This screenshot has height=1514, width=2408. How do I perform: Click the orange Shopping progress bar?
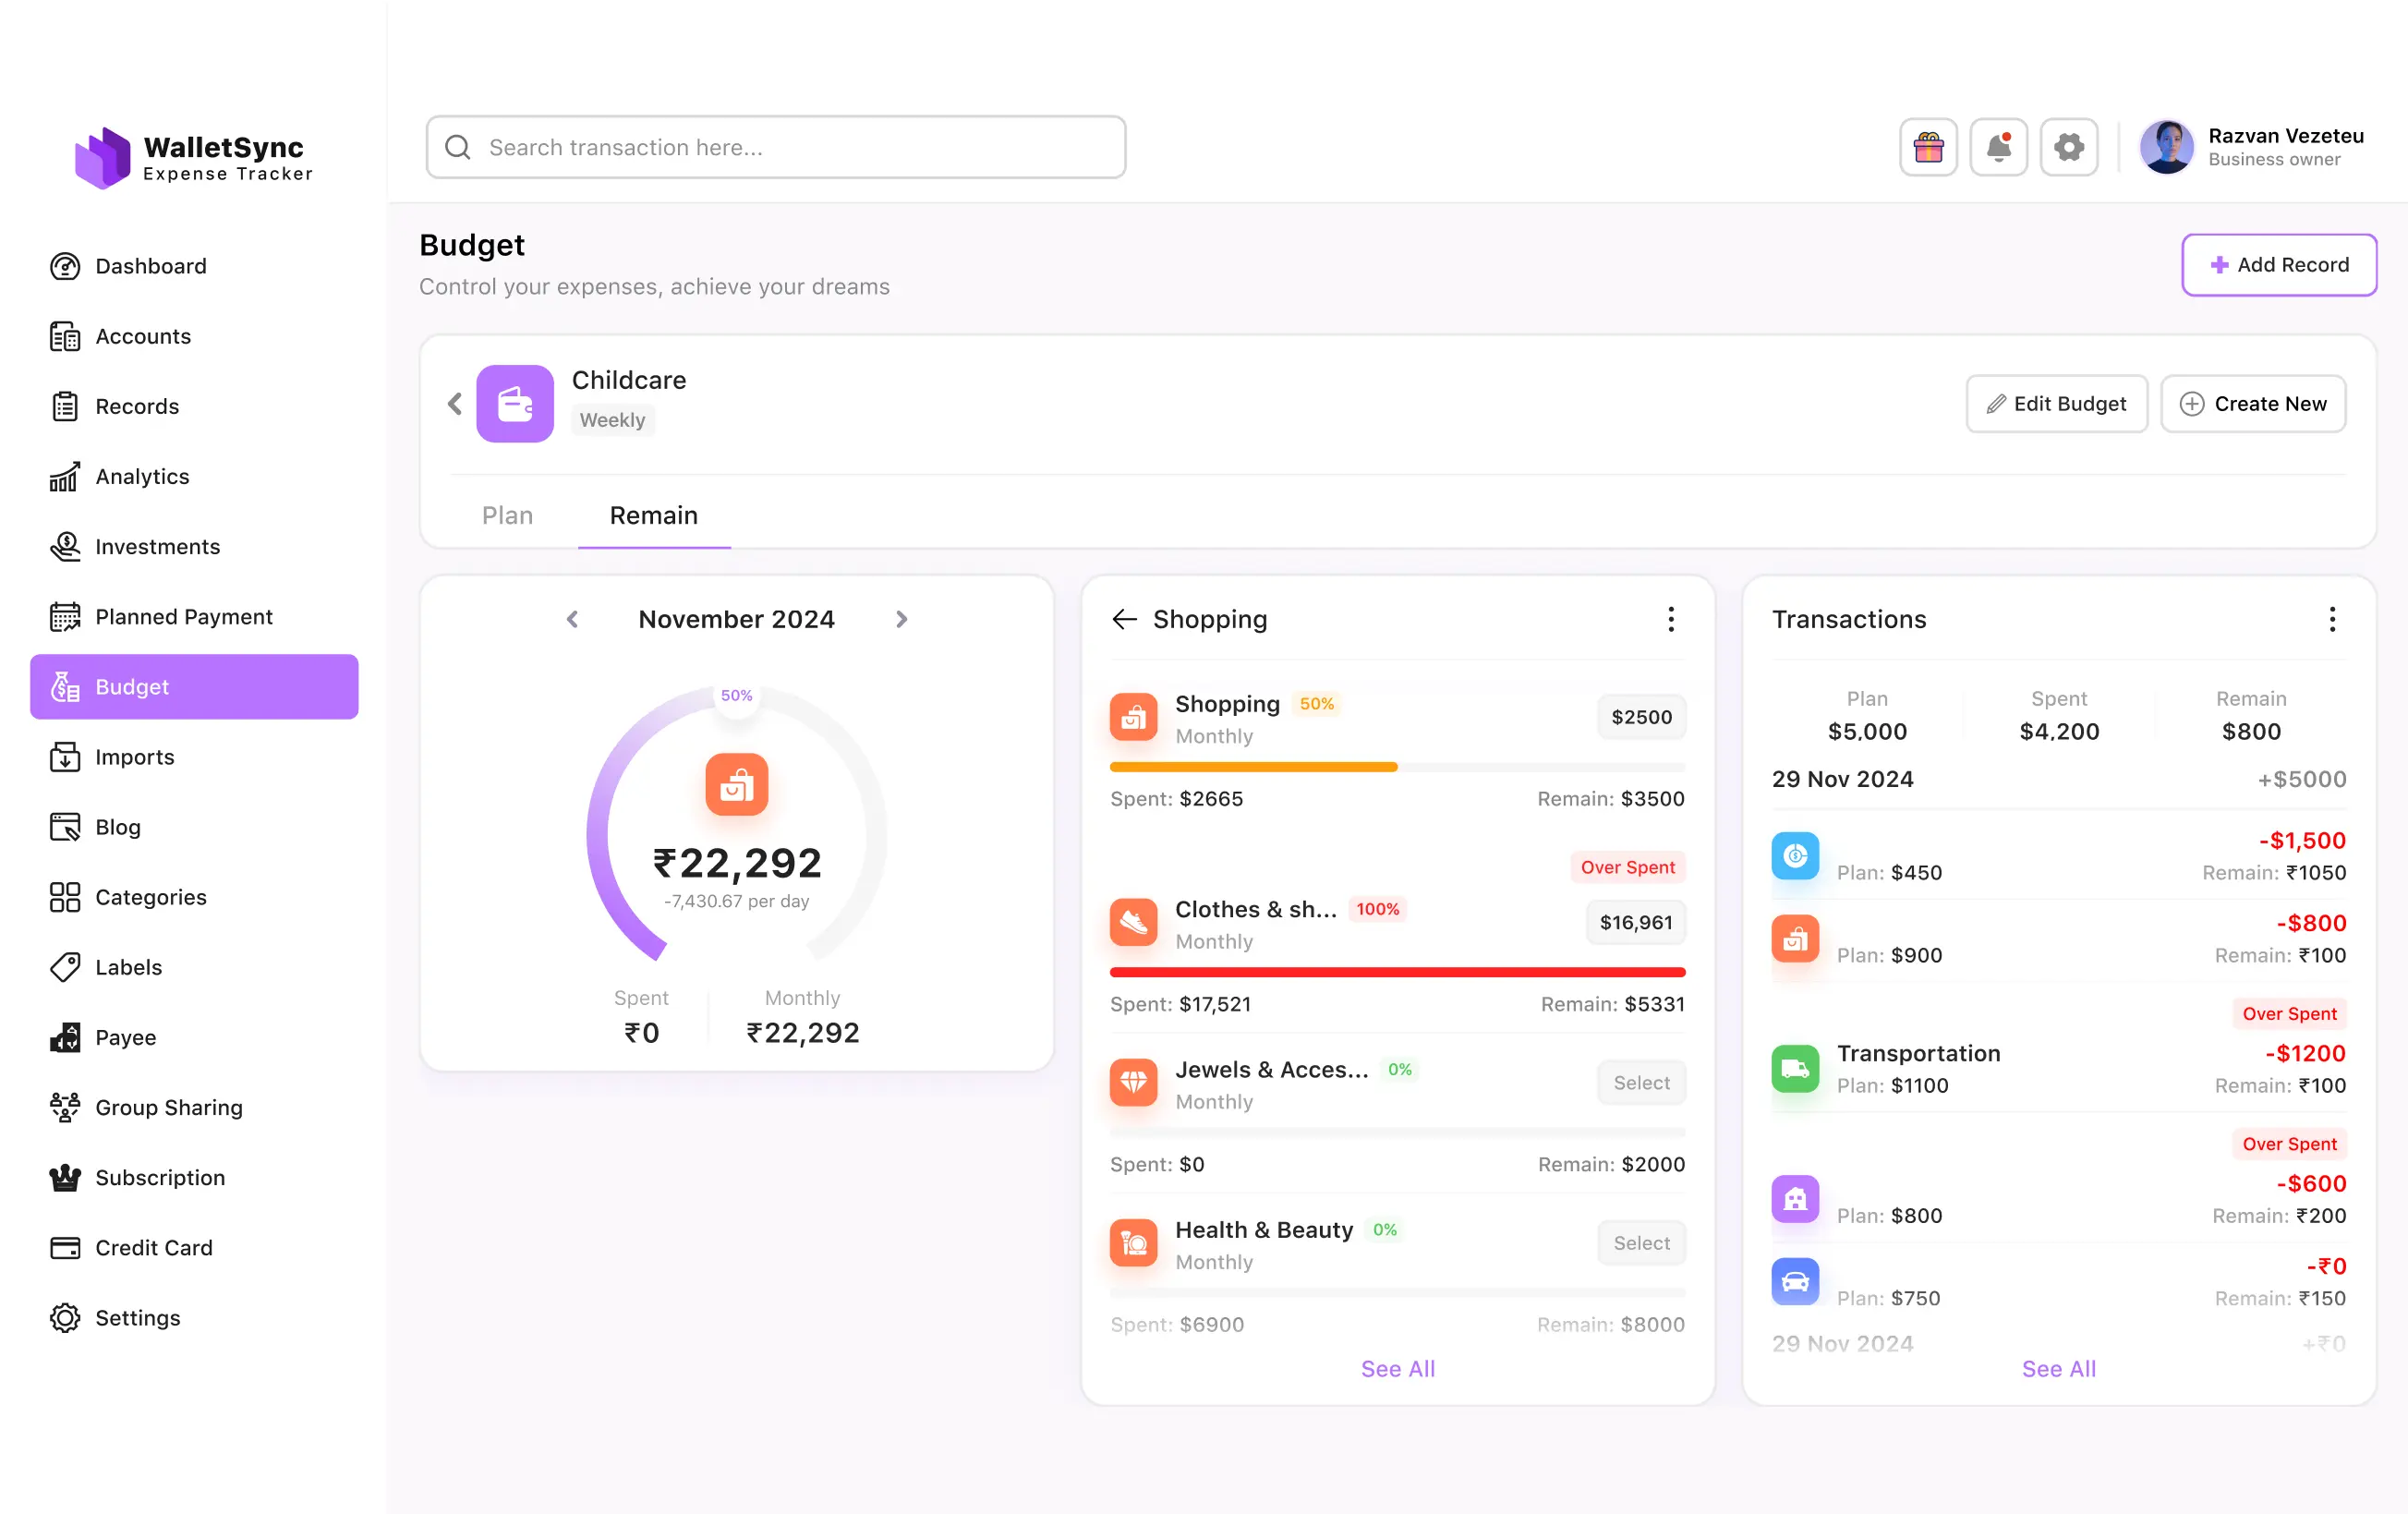[x=1252, y=767]
